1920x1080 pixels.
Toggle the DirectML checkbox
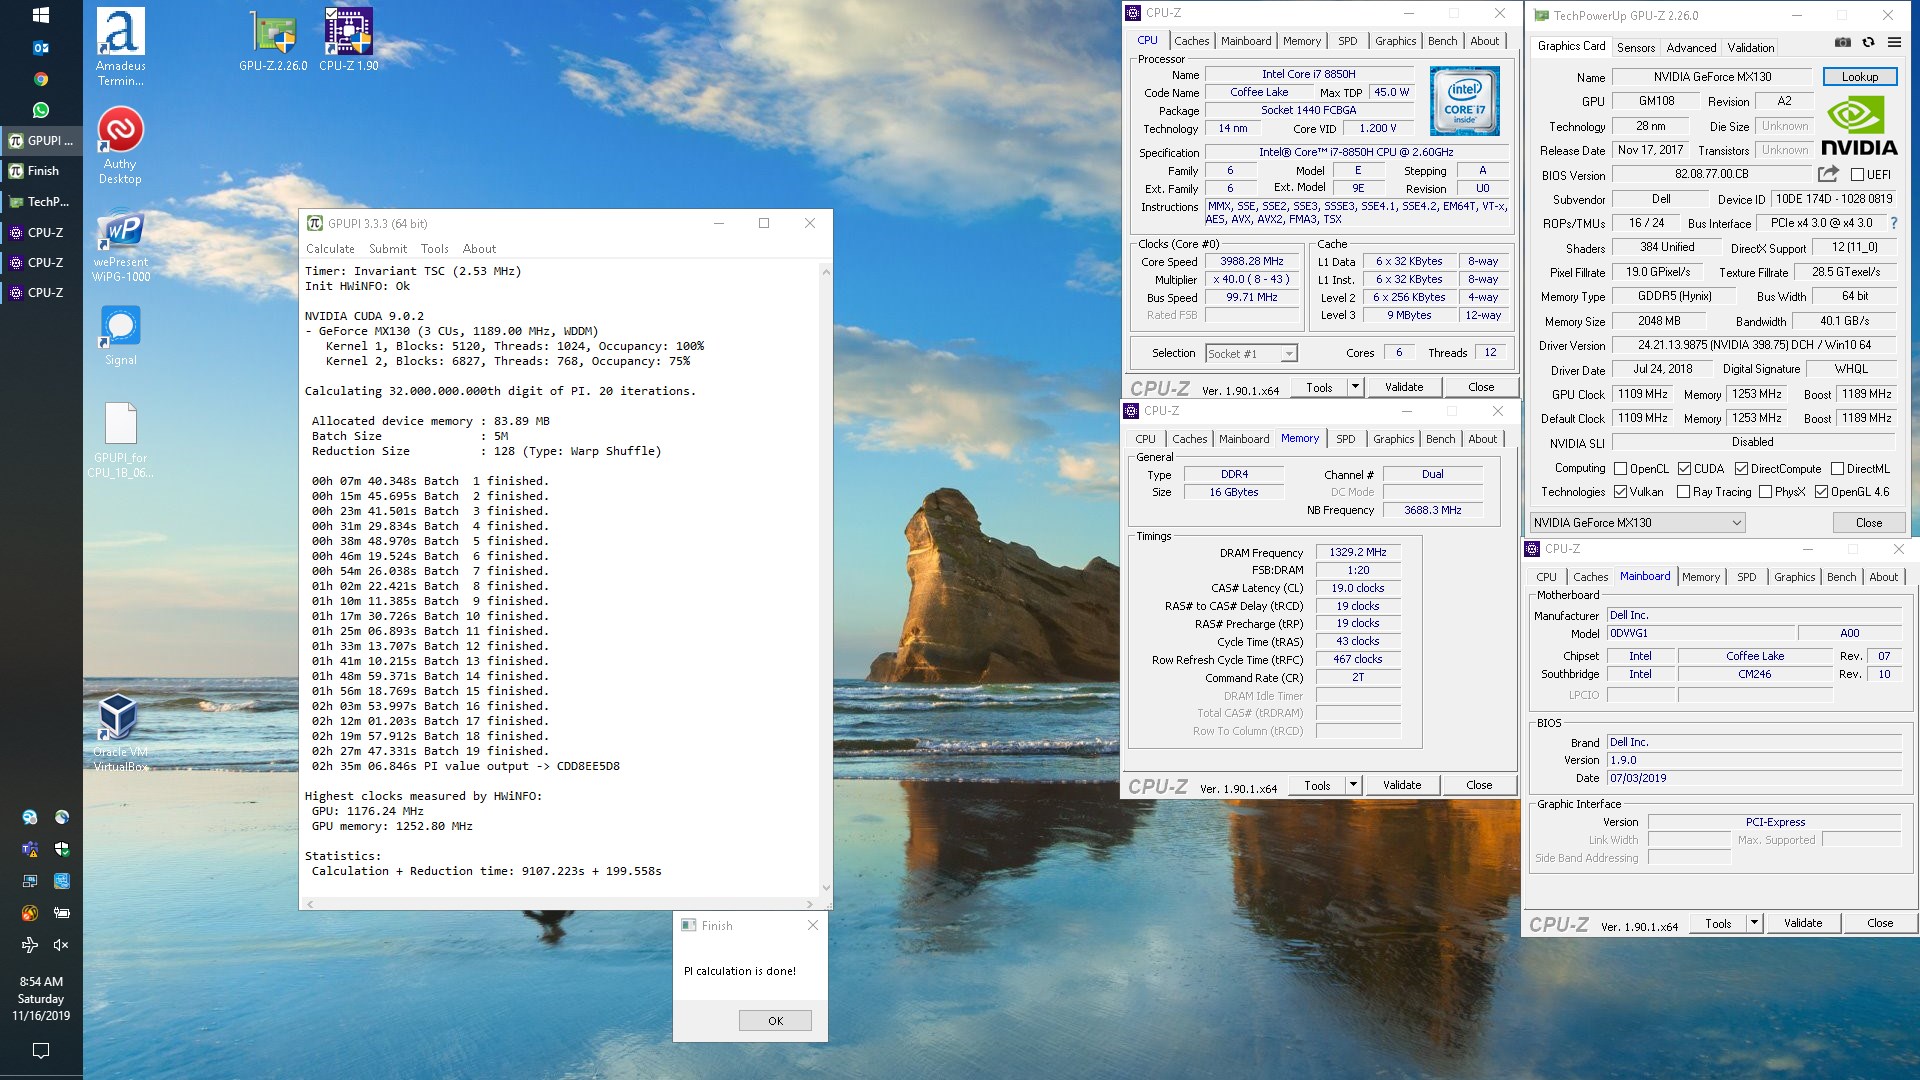1838,468
